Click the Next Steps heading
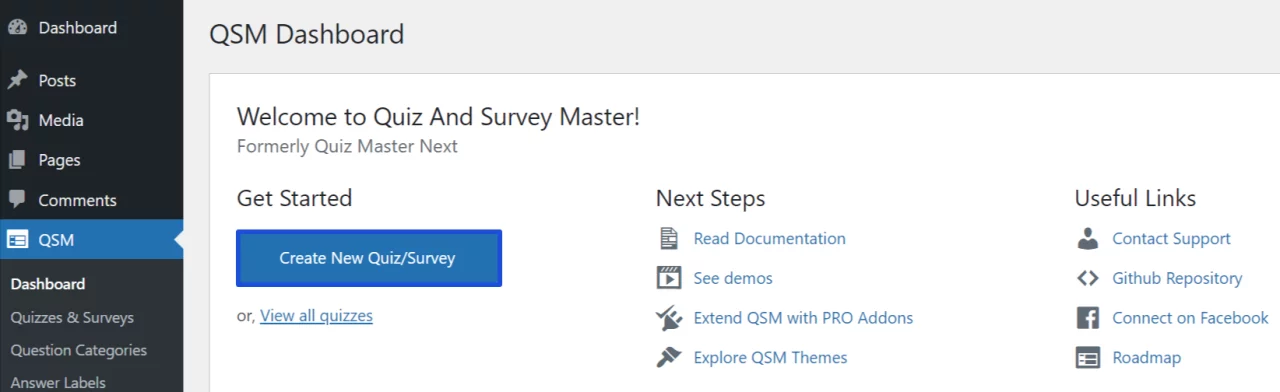Image resolution: width=1280 pixels, height=392 pixels. (x=710, y=198)
